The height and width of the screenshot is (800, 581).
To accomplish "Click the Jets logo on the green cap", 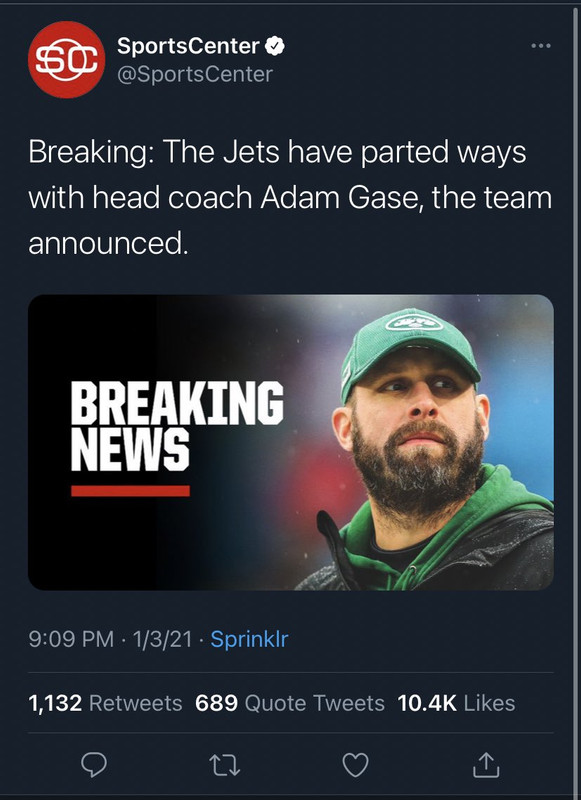I will (414, 322).
